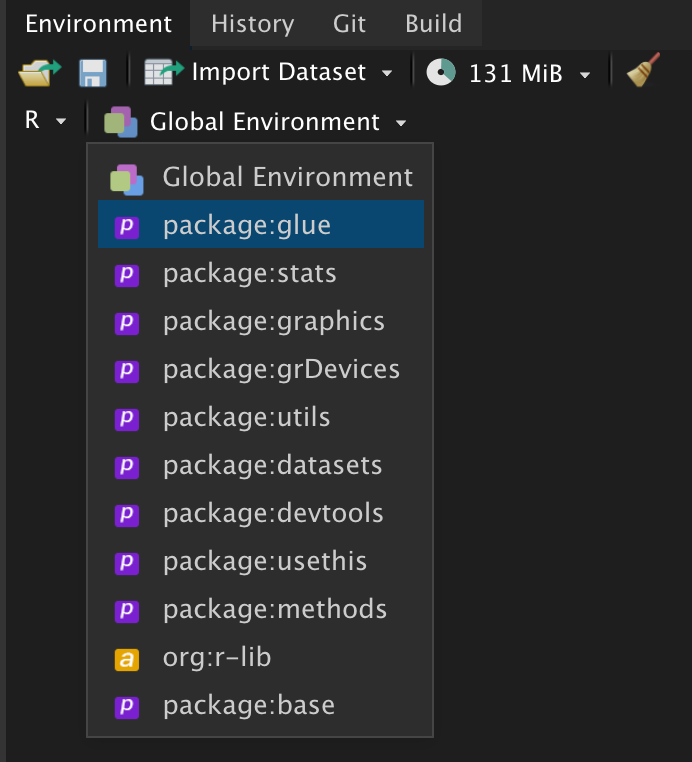The width and height of the screenshot is (692, 762).
Task: Click the purple icon beside package:utils
Action: click(127, 419)
